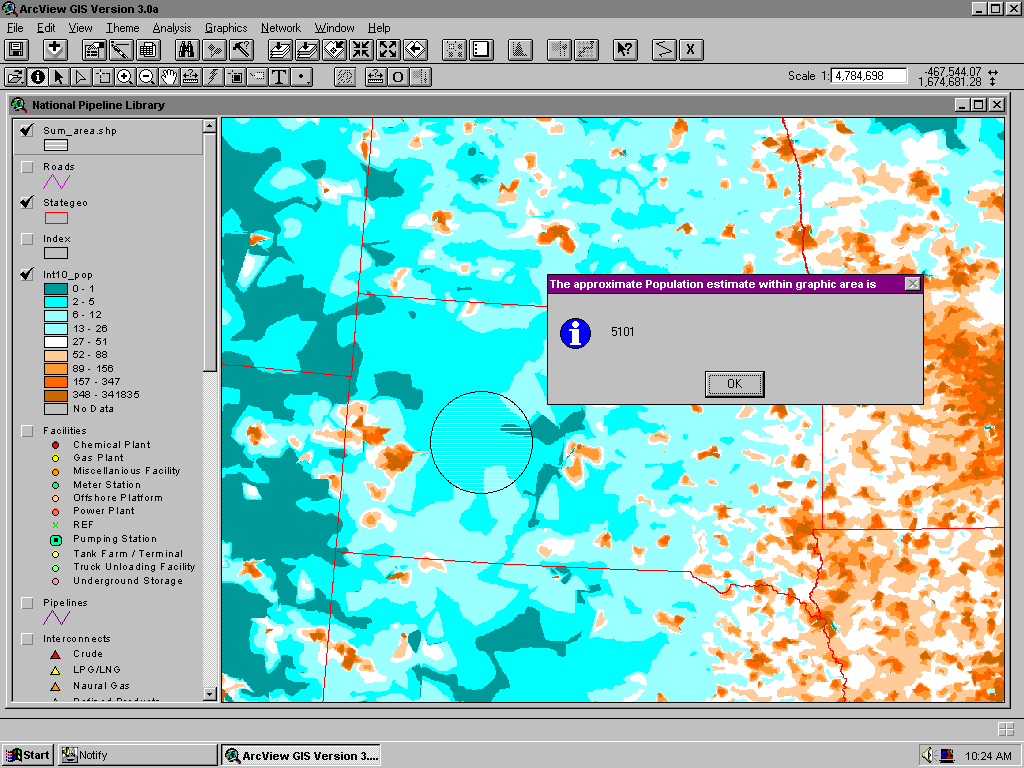1024x768 pixels.
Task: Open the Window menu
Action: [334, 28]
